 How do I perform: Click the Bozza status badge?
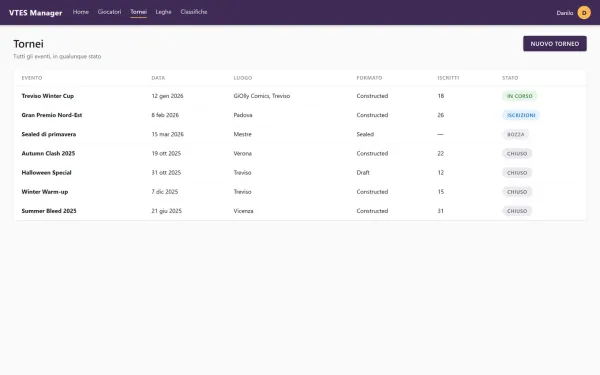point(516,134)
